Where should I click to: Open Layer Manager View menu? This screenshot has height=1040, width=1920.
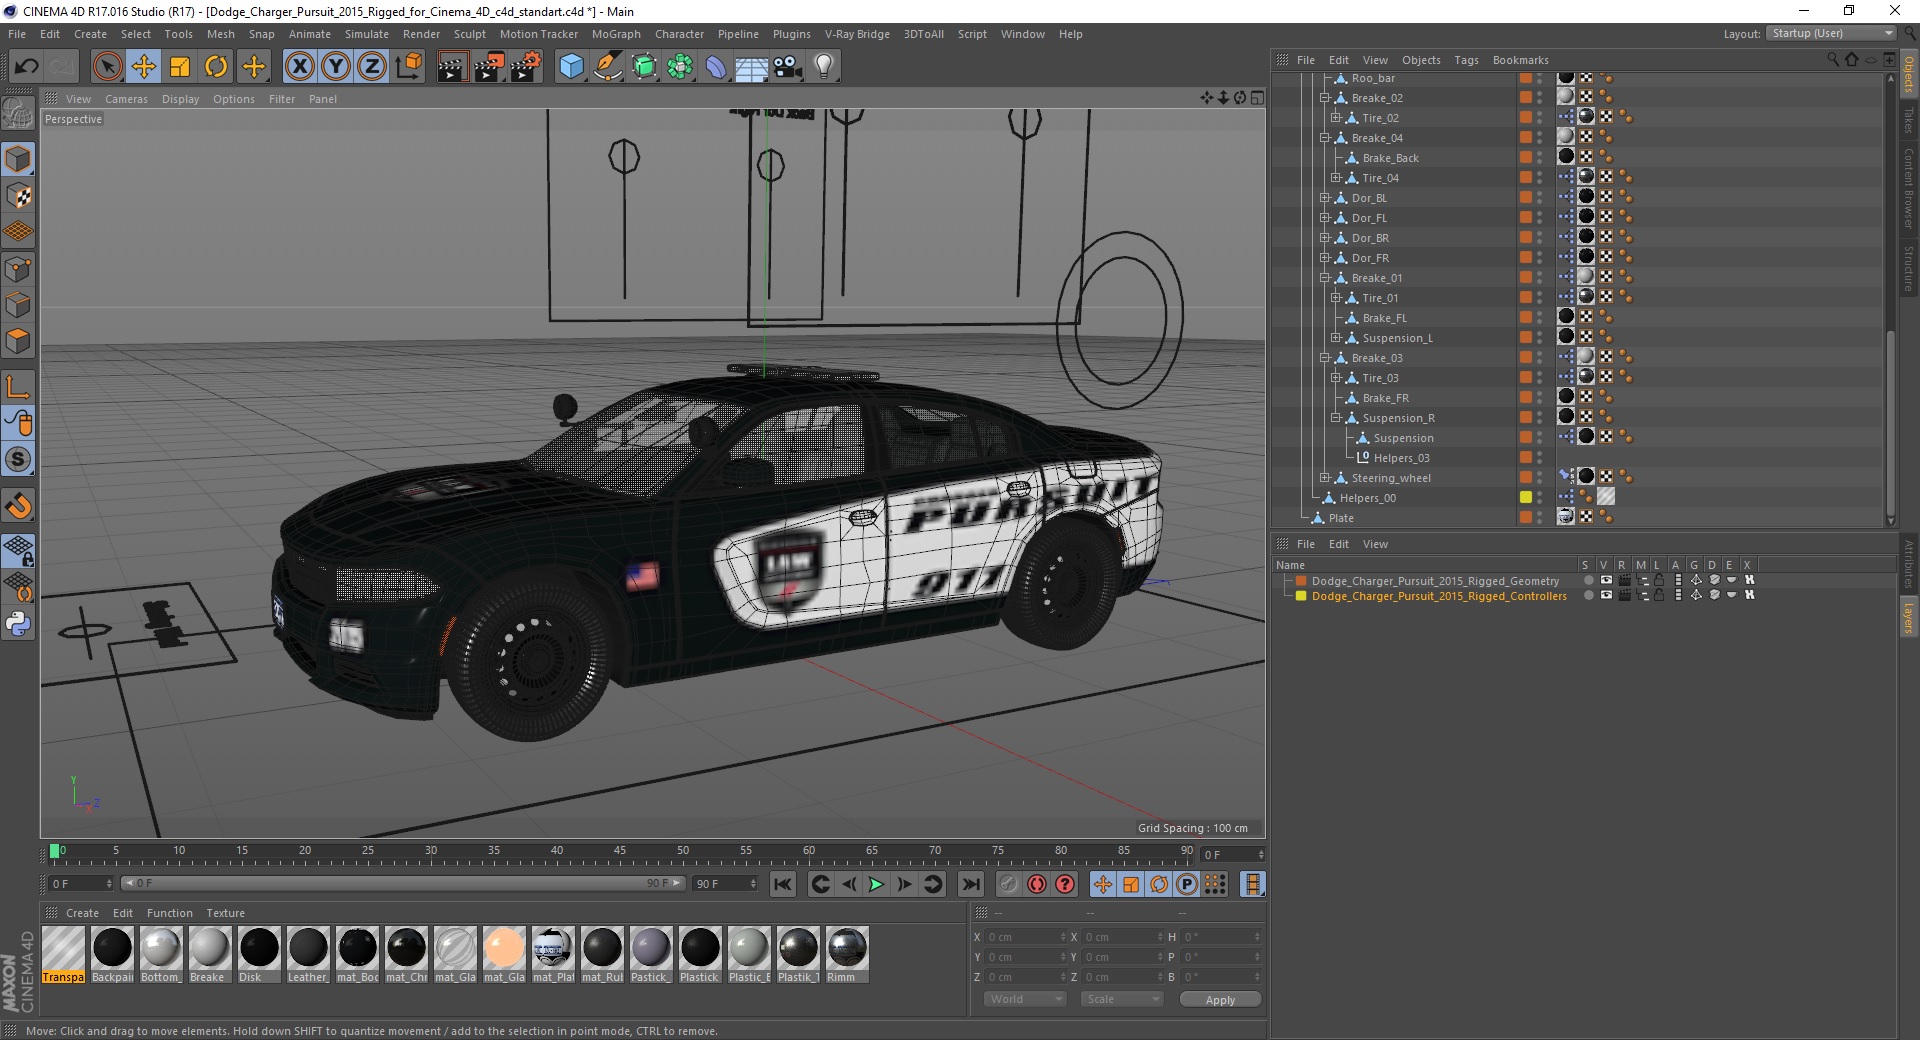[1375, 544]
